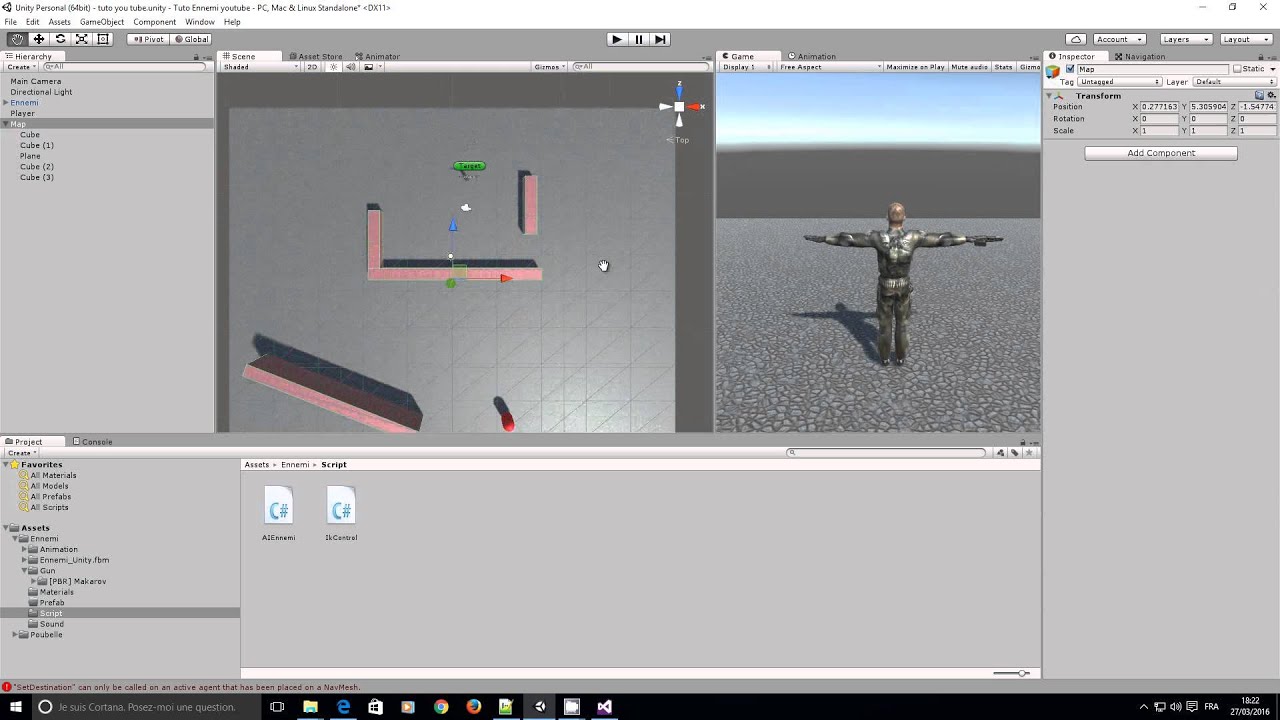Switch to Asset Store tab

(x=316, y=57)
